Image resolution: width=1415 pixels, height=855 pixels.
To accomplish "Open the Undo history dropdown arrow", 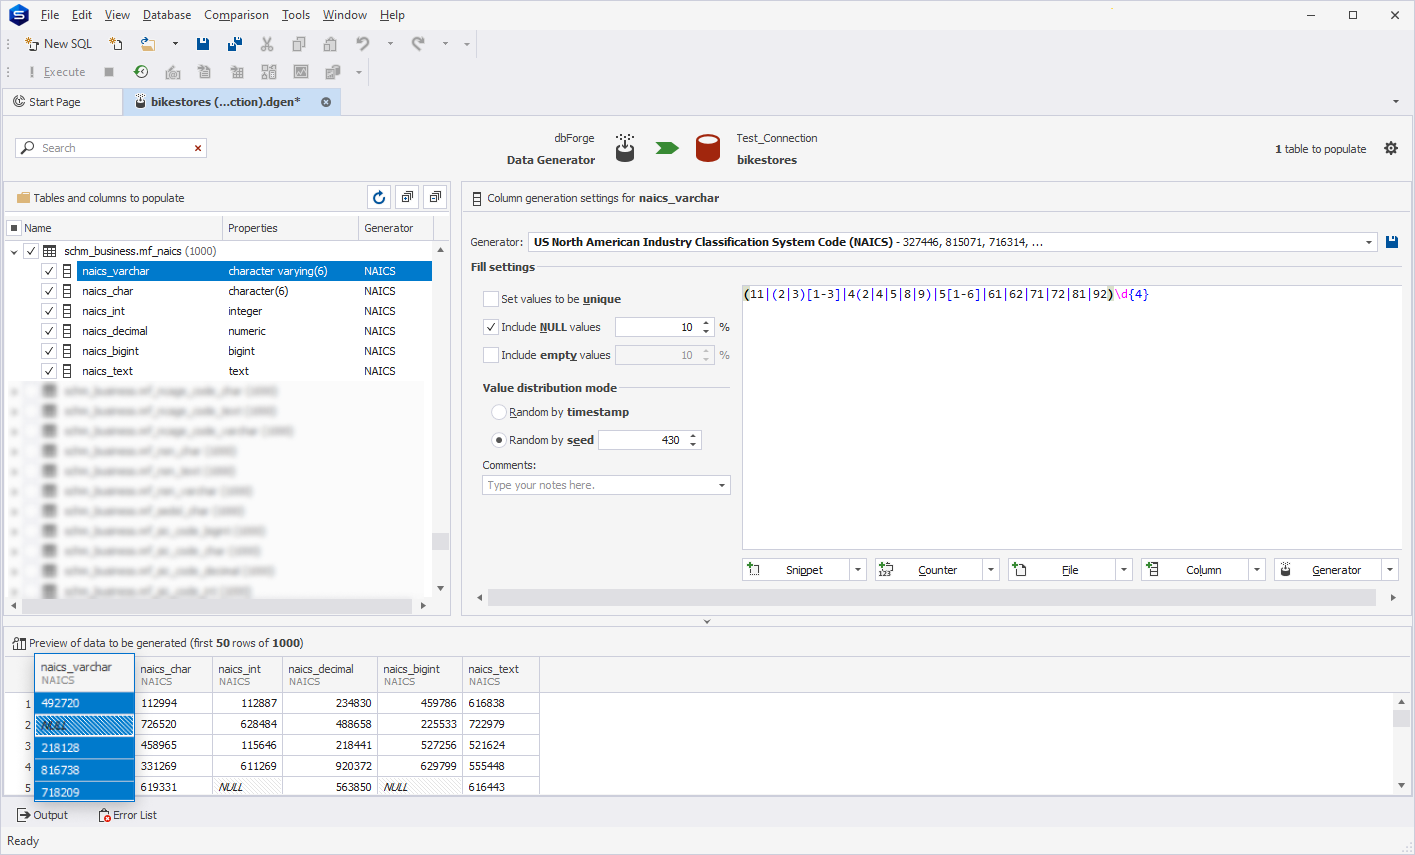I will pos(390,44).
